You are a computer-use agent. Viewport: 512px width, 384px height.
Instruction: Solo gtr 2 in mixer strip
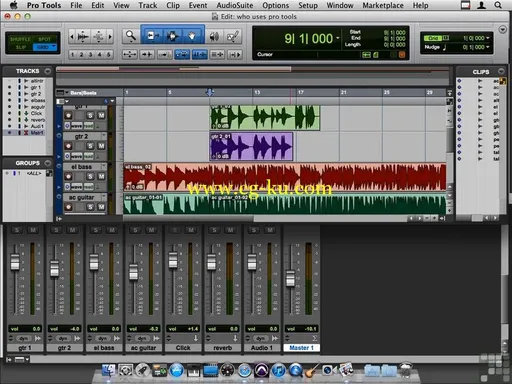[x=56, y=230]
